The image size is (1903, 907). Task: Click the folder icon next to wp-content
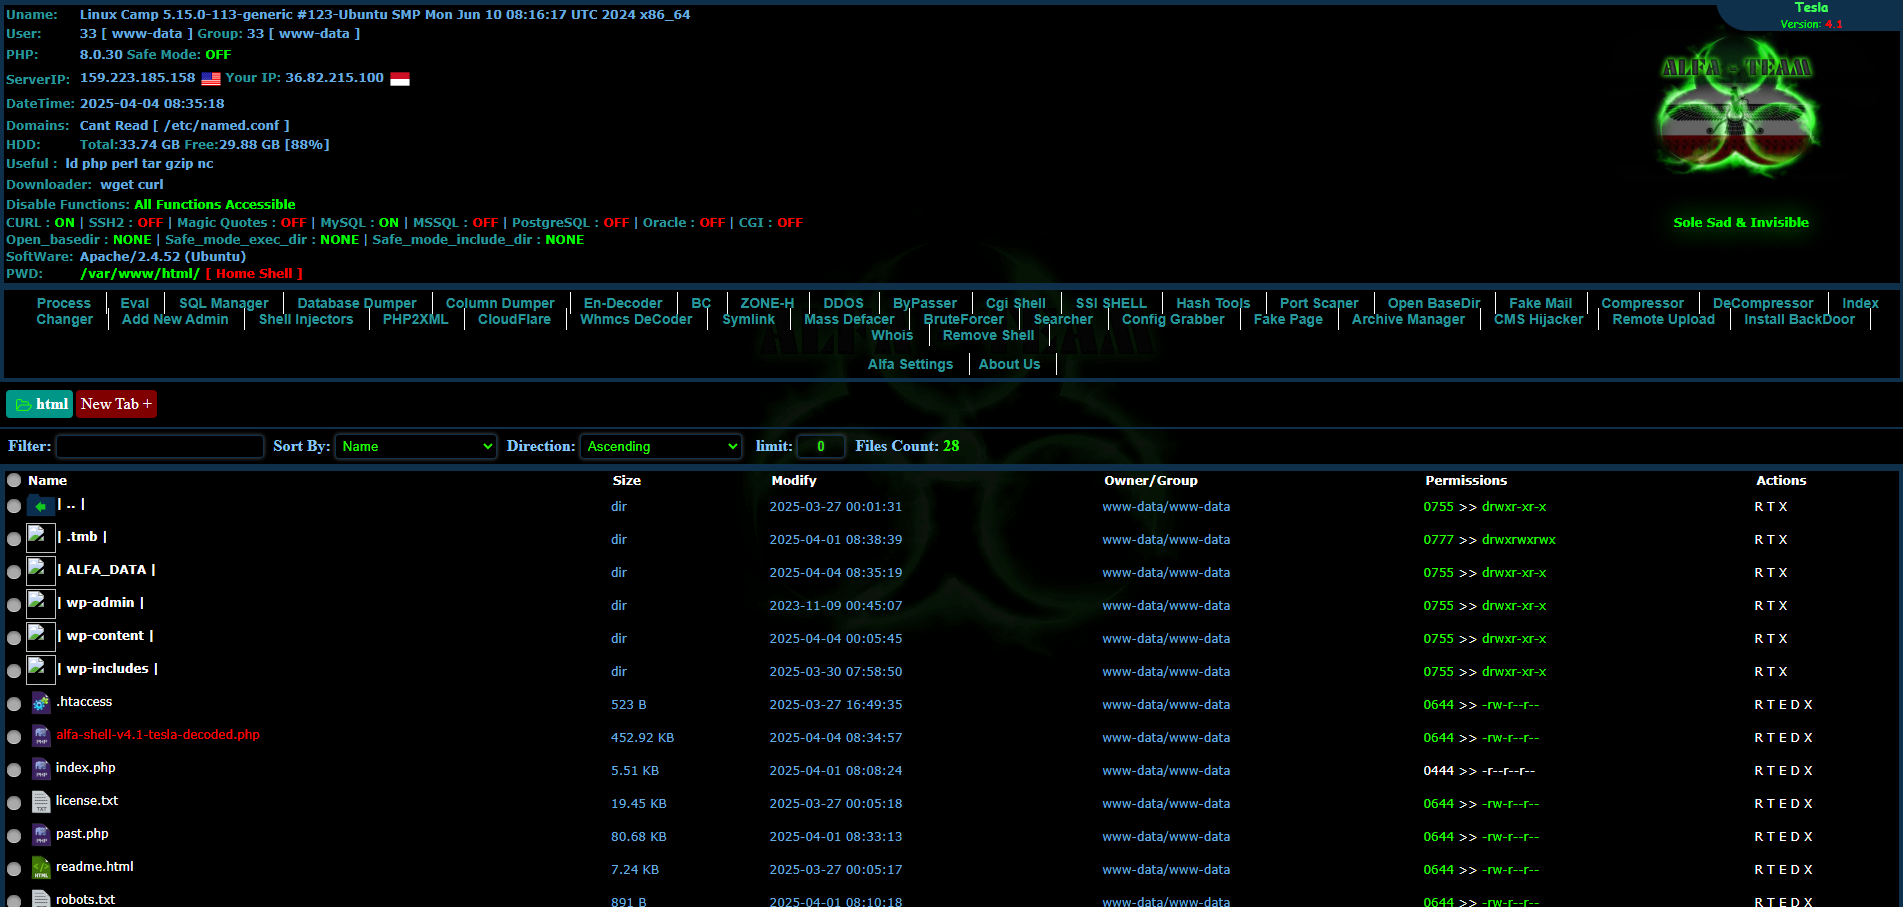tap(41, 636)
